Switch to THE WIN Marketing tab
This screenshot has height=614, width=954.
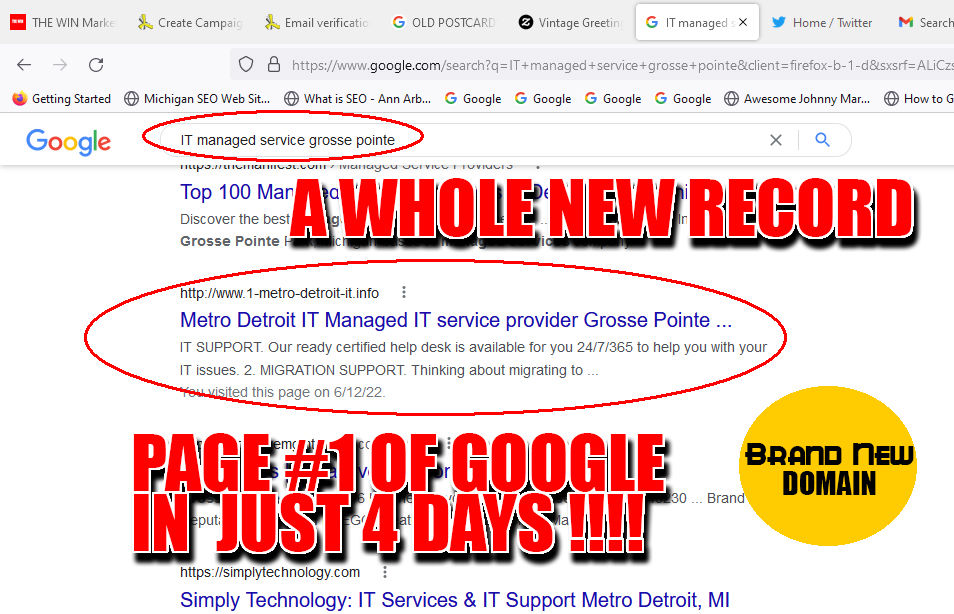point(62,23)
